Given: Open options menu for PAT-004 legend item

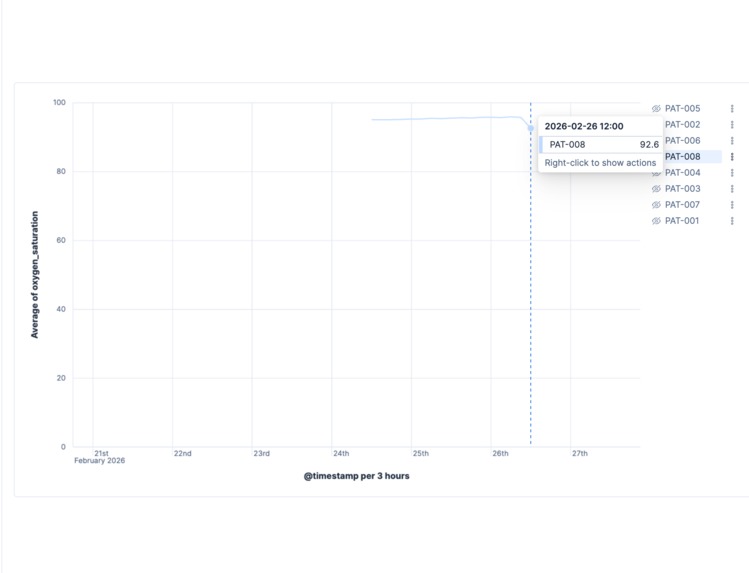Looking at the screenshot, I should [x=732, y=173].
